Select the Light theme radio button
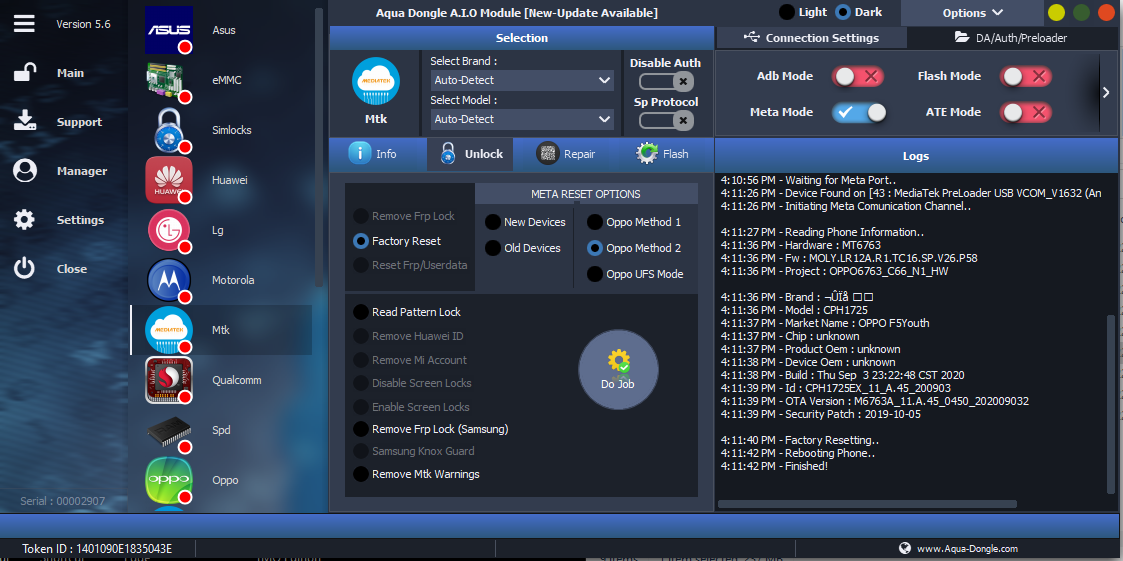This screenshot has width=1123, height=561. [787, 12]
